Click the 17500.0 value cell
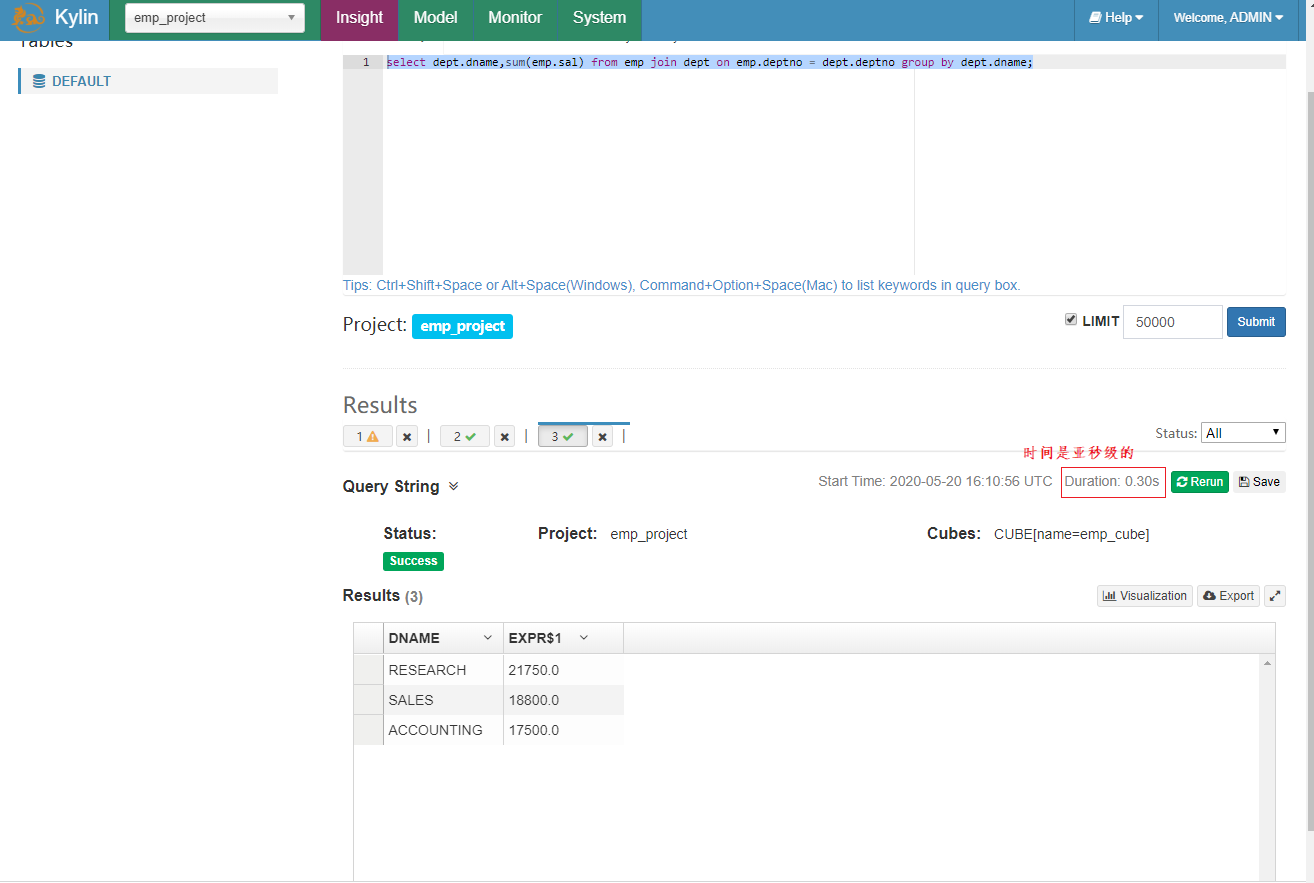1314x883 pixels. click(563, 730)
